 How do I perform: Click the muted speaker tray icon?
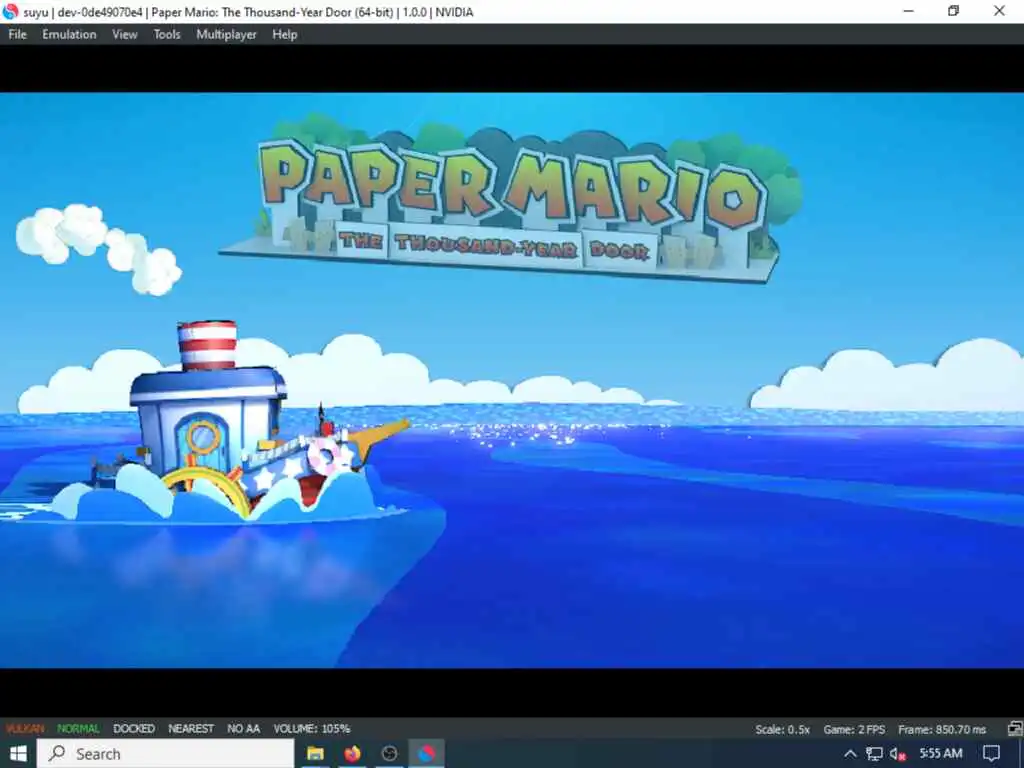[898, 754]
